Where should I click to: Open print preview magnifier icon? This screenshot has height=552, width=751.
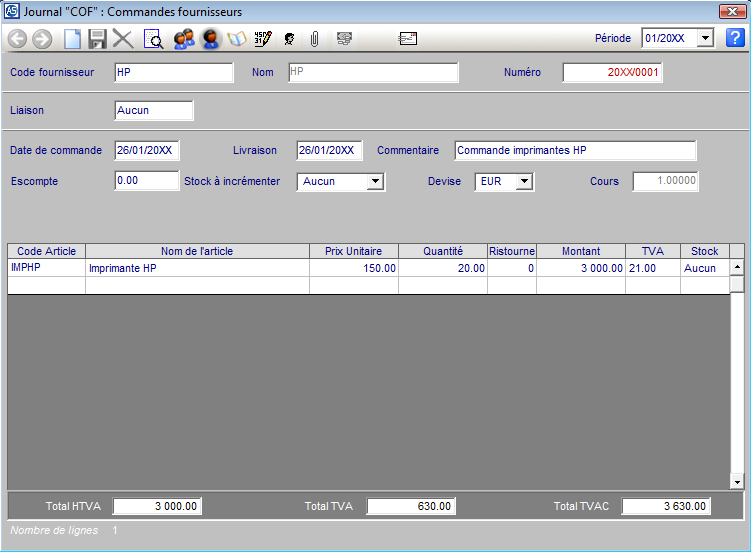[154, 39]
